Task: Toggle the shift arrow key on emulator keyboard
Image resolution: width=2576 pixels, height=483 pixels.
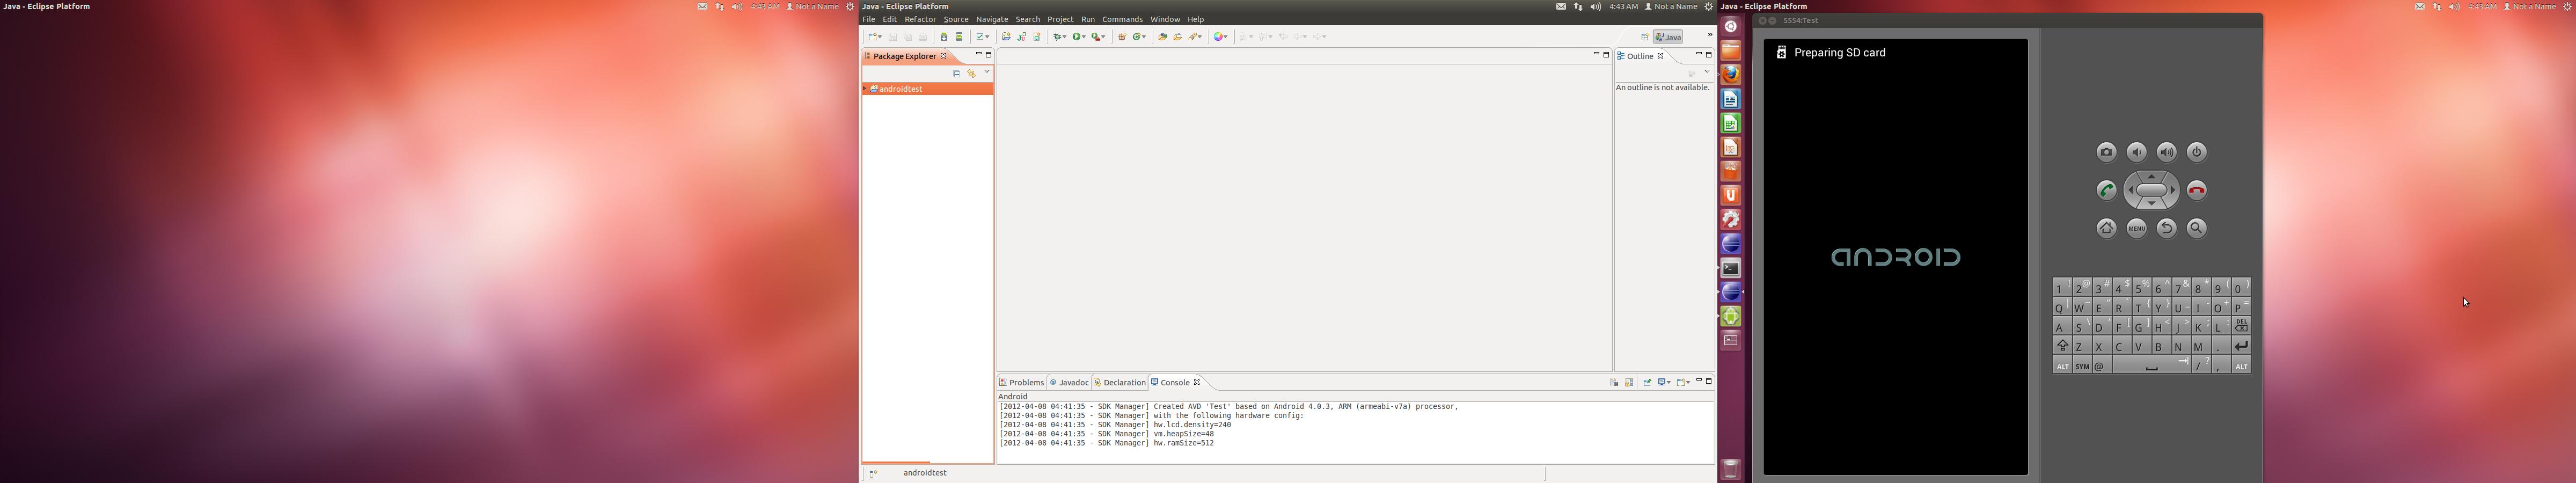Action: point(2062,346)
